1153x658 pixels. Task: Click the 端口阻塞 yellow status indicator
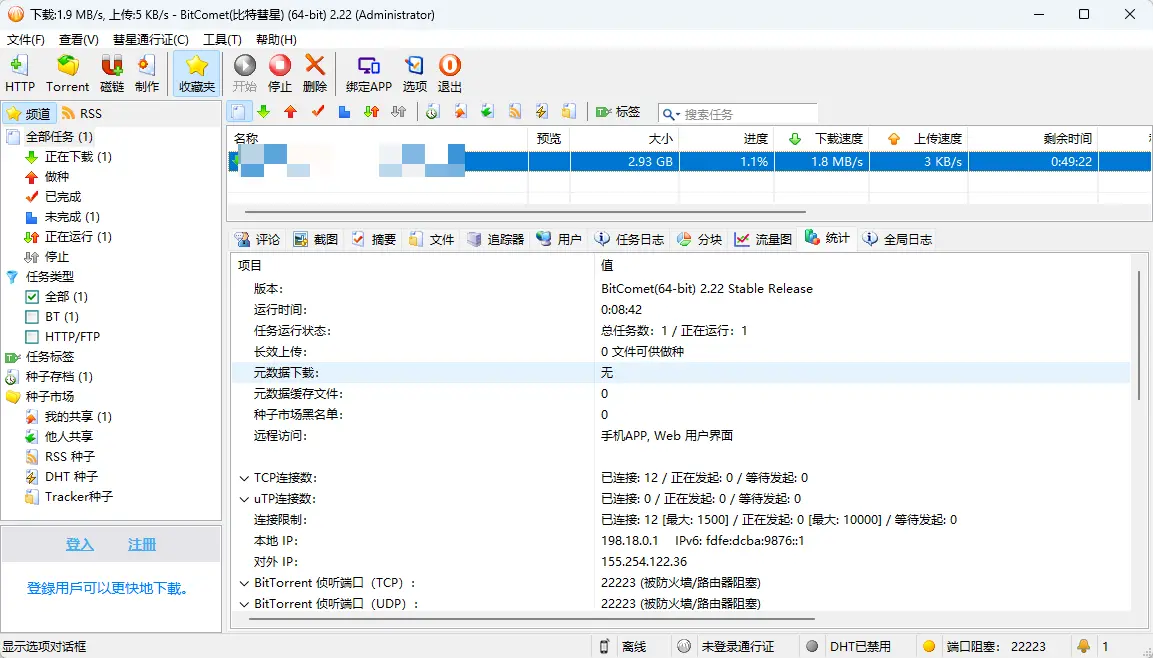pos(929,646)
